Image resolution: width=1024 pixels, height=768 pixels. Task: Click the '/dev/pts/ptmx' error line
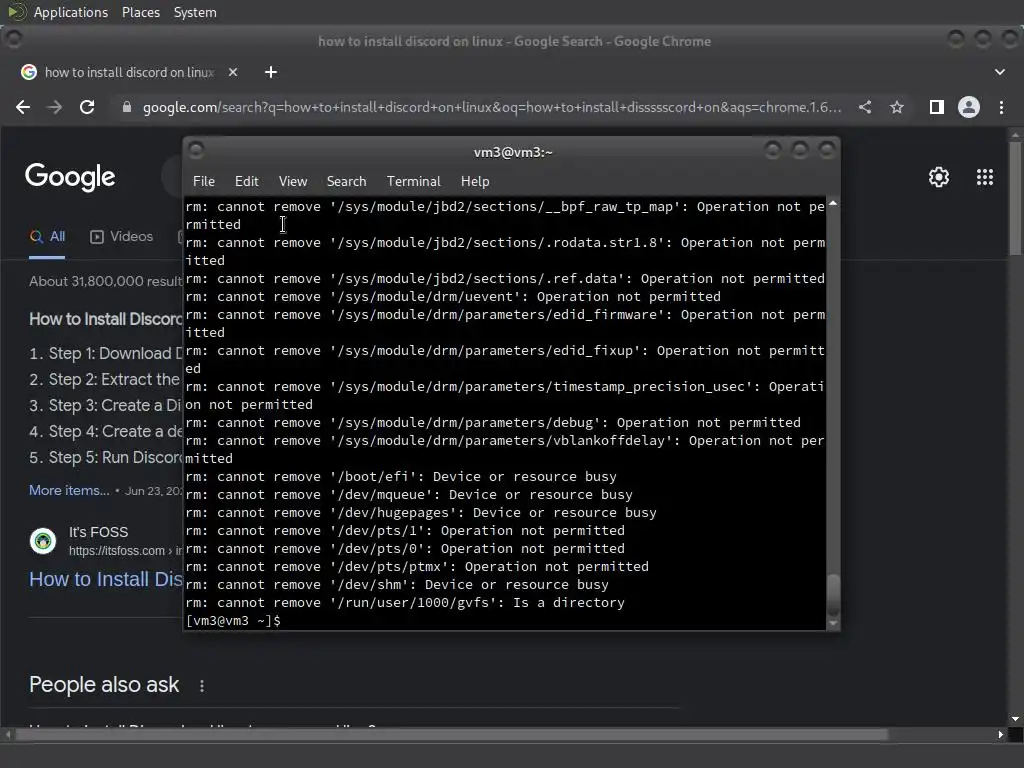pyautogui.click(x=417, y=567)
